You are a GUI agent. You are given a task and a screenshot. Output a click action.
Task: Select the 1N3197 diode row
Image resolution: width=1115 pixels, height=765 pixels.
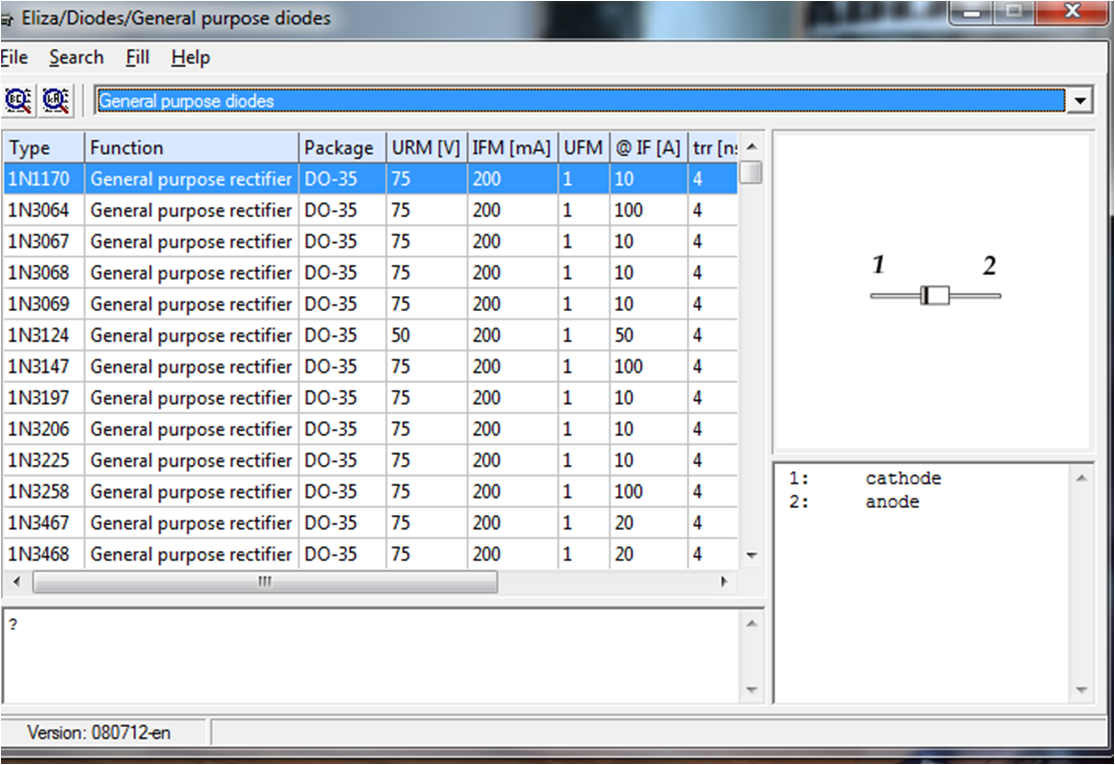pyautogui.click(x=370, y=398)
